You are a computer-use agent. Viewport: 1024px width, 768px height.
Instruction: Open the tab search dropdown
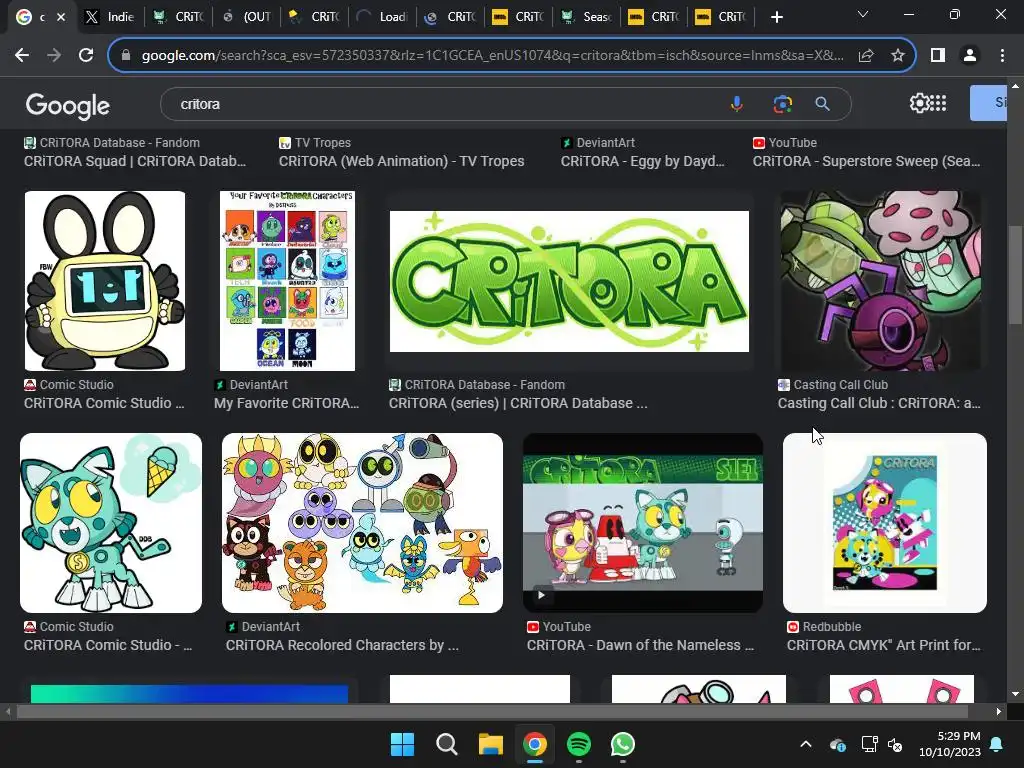click(x=863, y=14)
